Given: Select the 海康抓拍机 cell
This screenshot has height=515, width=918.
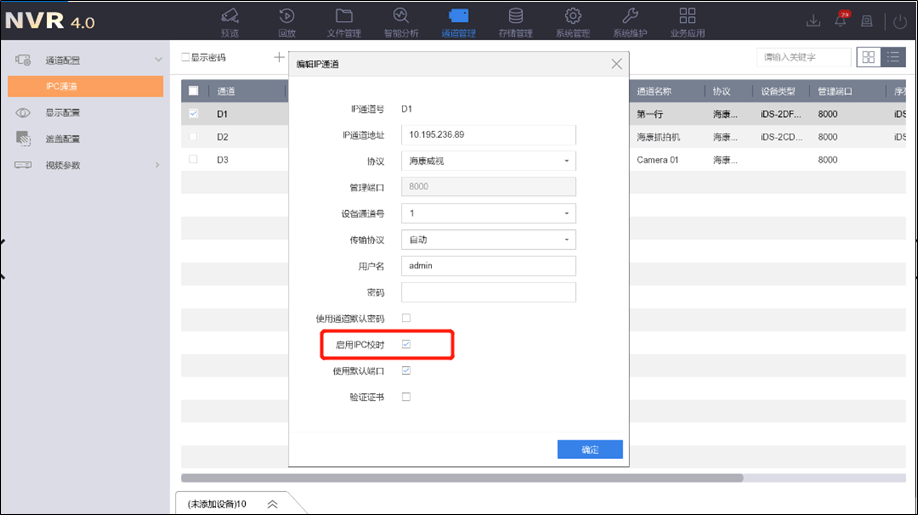Looking at the screenshot, I should 659,137.
